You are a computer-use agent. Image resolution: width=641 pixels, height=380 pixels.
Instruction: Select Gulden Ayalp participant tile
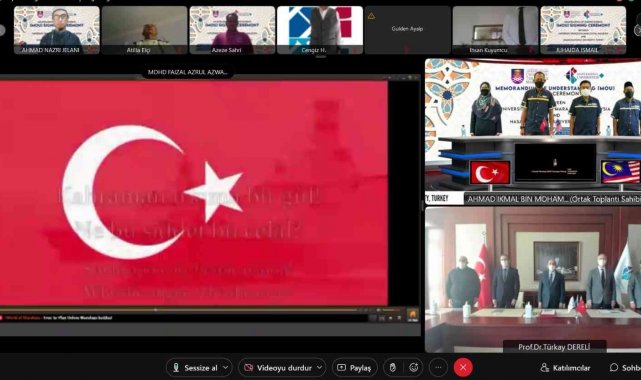(x=408, y=30)
